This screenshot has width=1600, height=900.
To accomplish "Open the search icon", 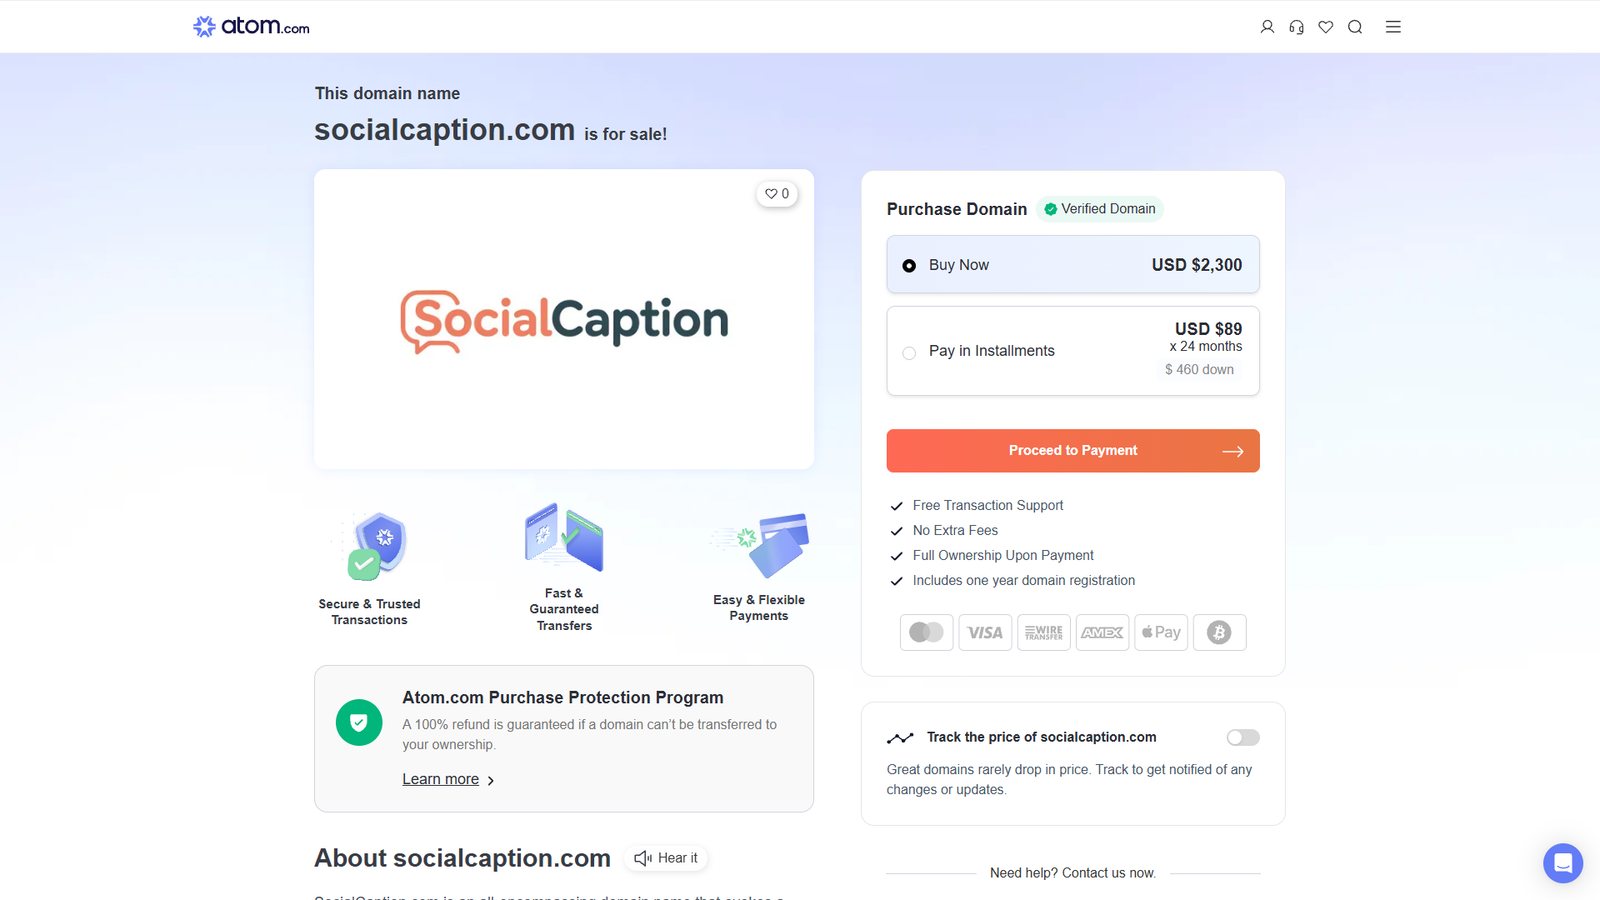I will click(x=1355, y=26).
